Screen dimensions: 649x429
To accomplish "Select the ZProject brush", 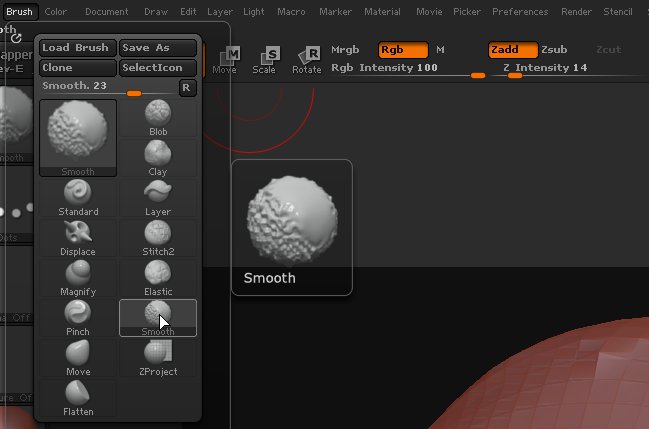I will [x=158, y=357].
